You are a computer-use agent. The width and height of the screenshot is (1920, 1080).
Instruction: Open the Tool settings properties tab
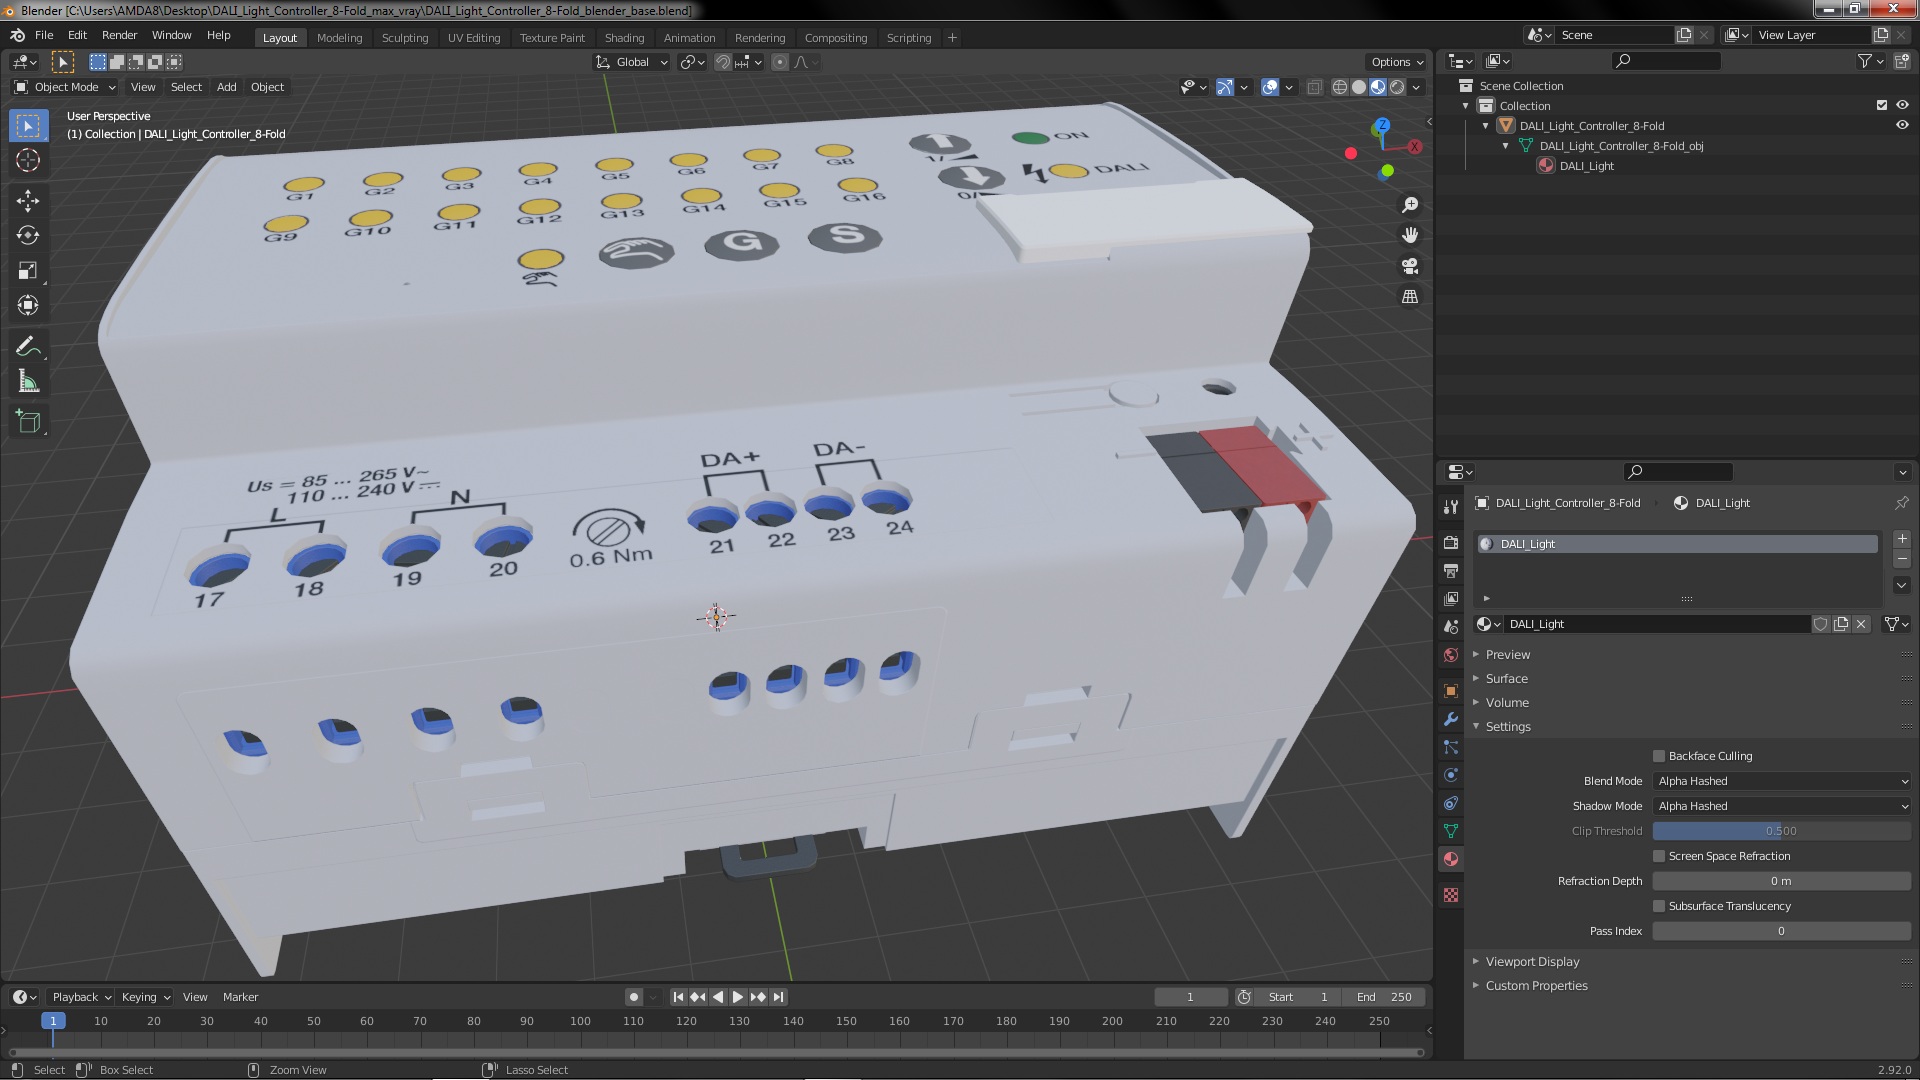click(x=1451, y=507)
